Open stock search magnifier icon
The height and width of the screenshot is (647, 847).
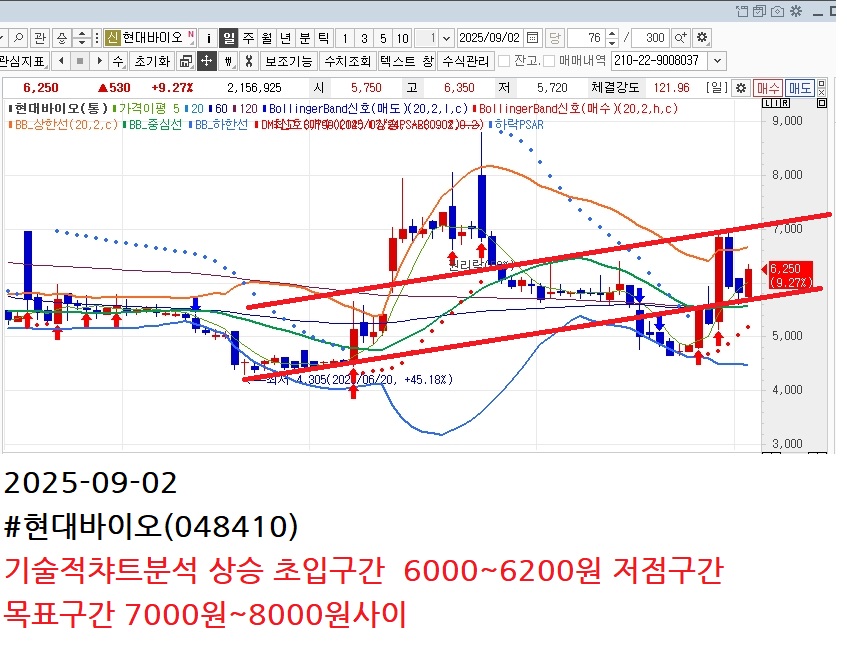pyautogui.click(x=18, y=38)
